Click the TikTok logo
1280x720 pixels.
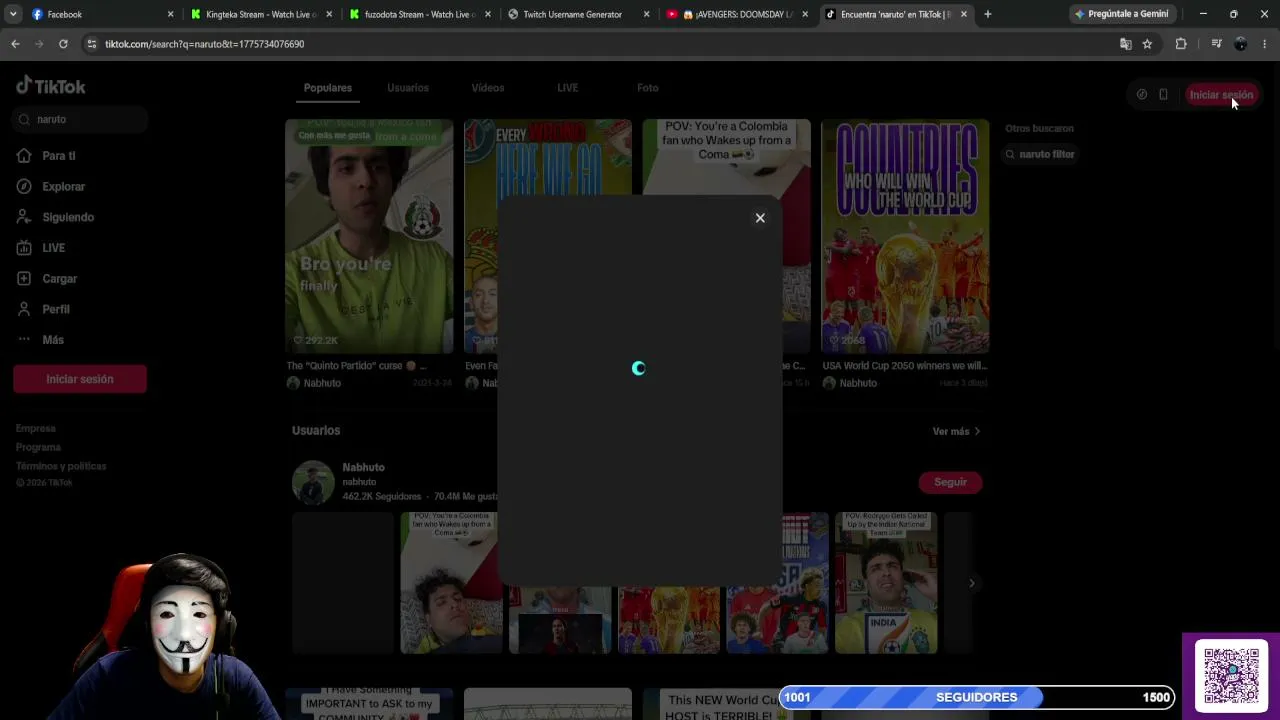pos(51,86)
